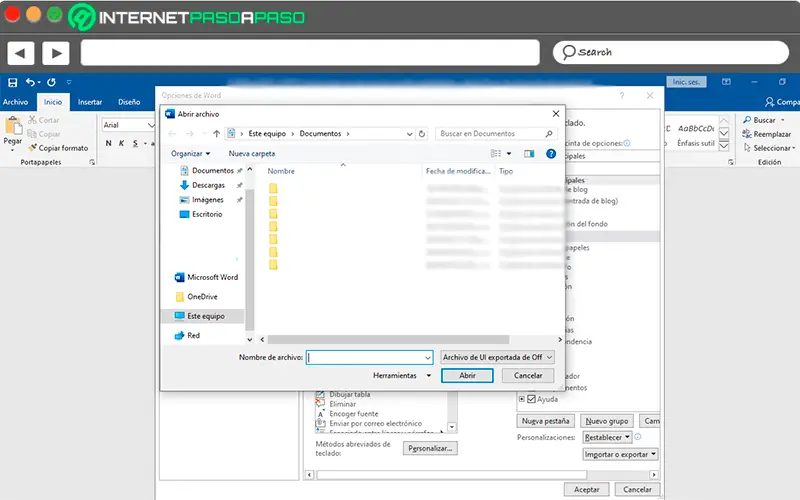
Task: Select Este equipo in navigation pane
Action: click(x=202, y=316)
